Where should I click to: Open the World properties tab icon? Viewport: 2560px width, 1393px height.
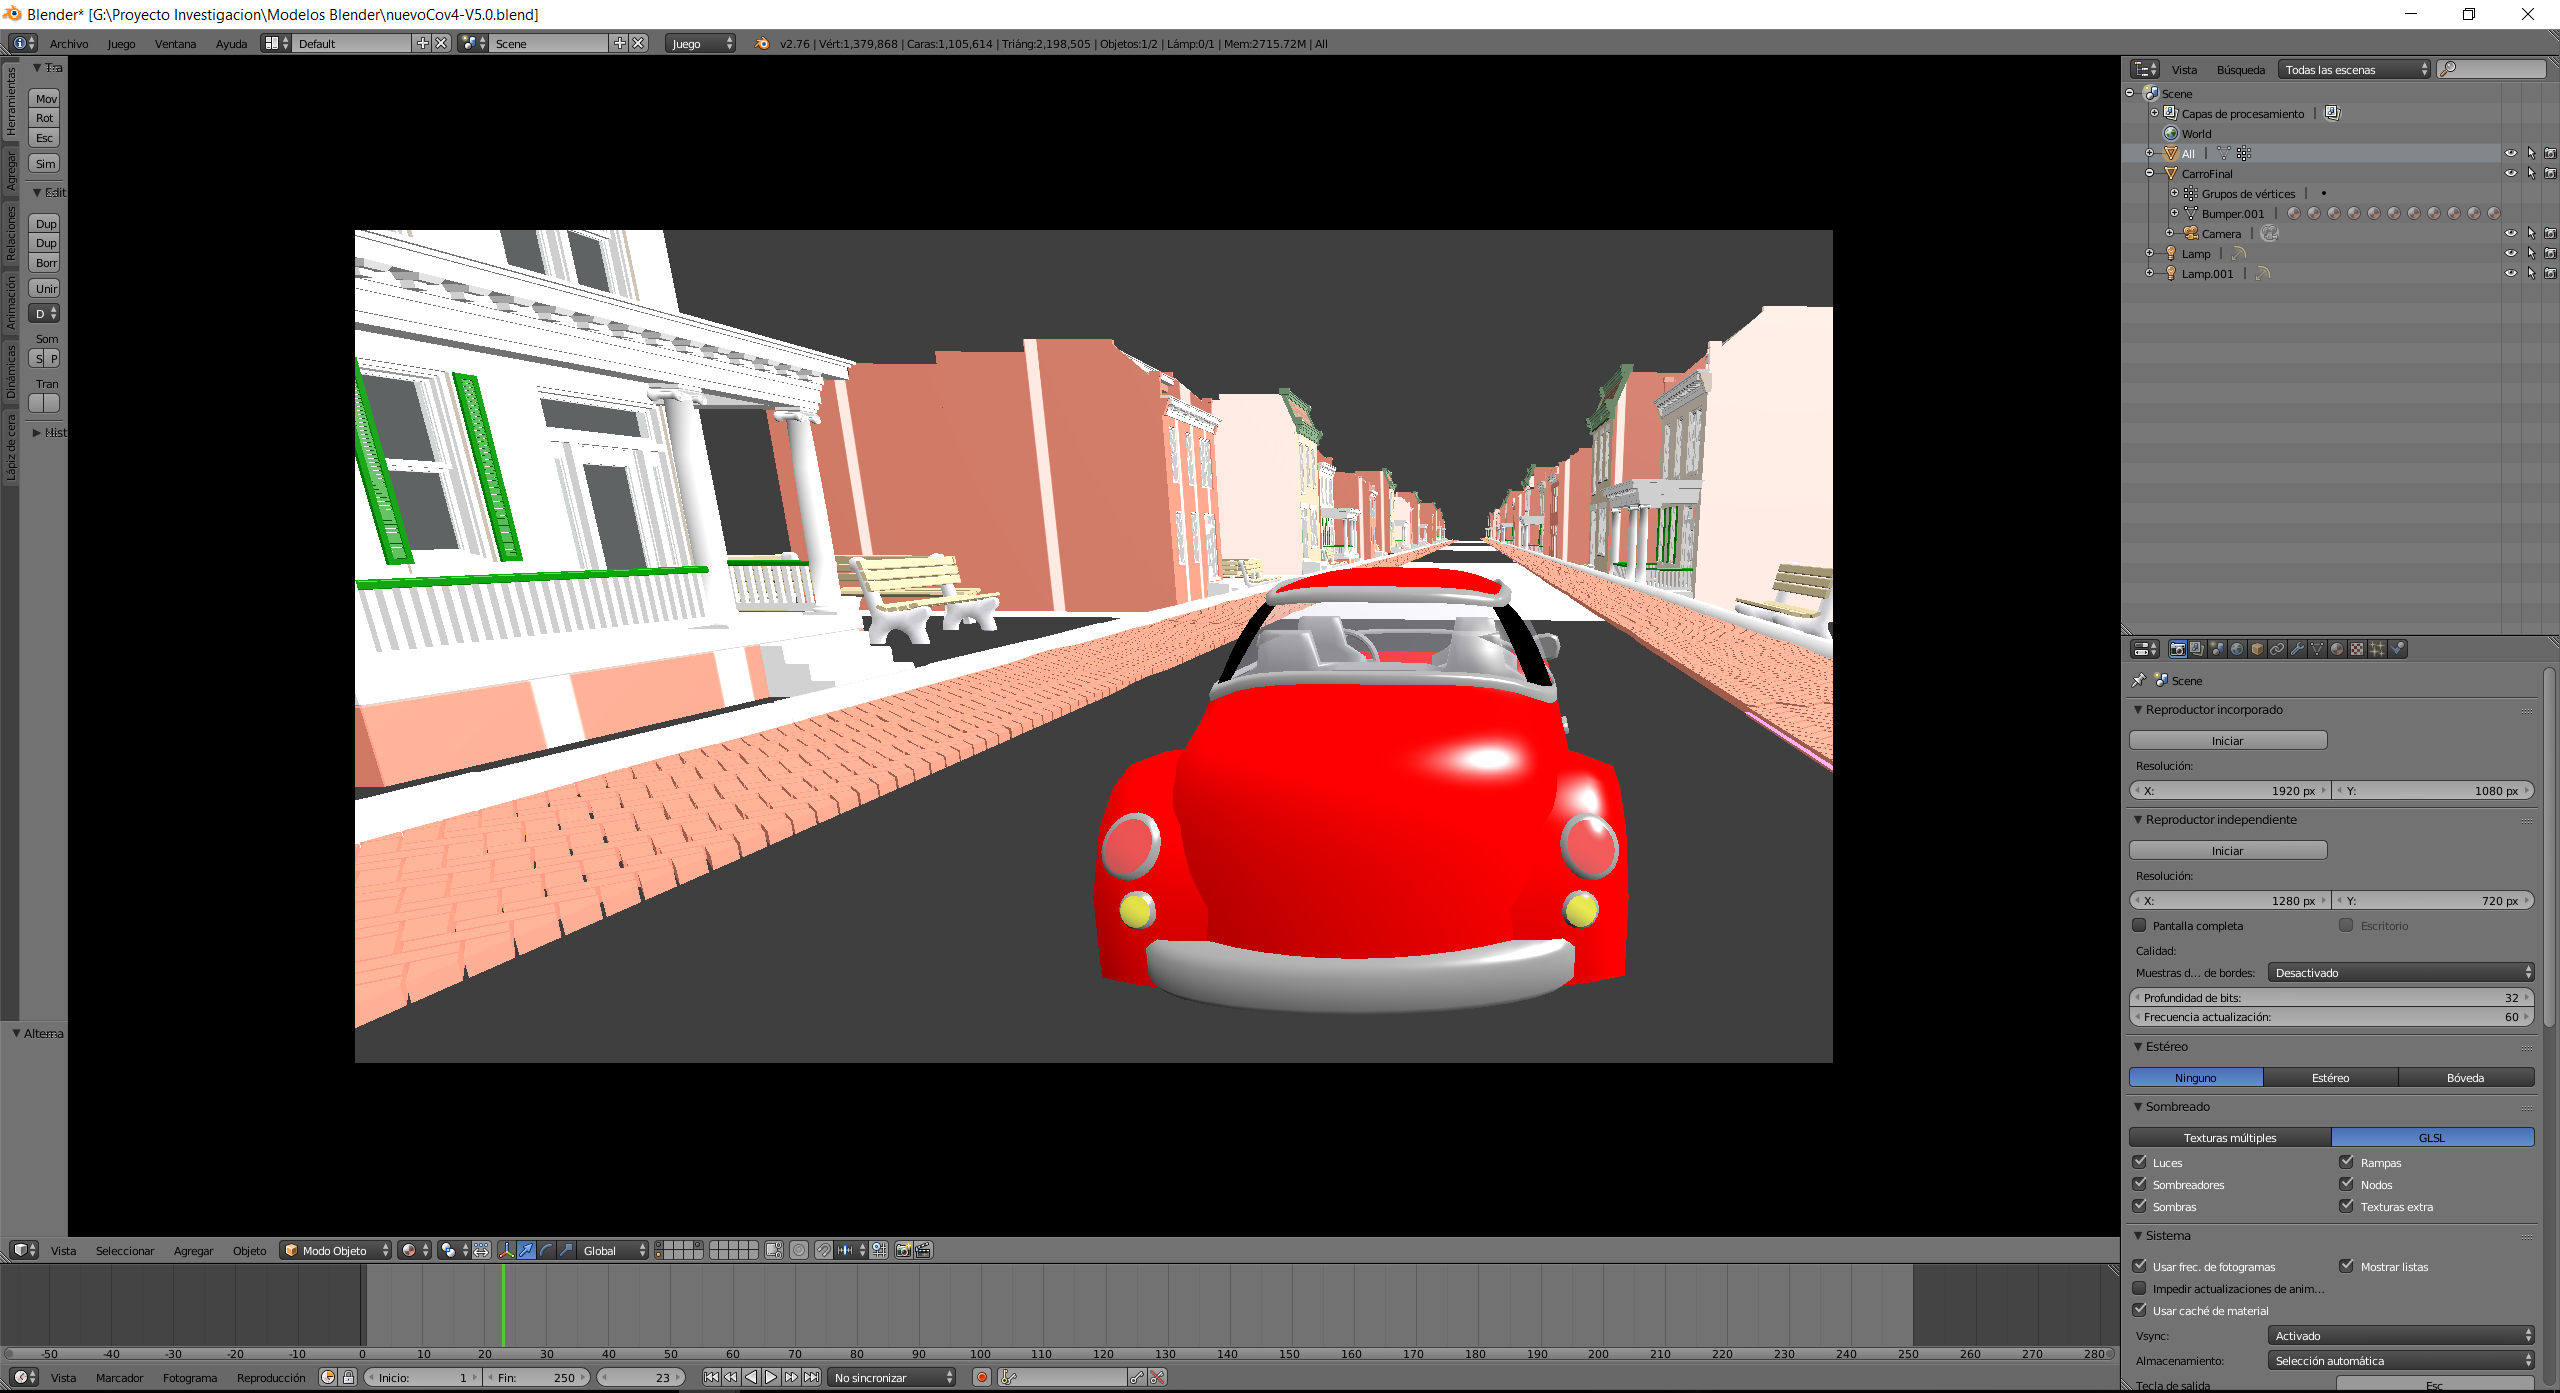click(2237, 649)
